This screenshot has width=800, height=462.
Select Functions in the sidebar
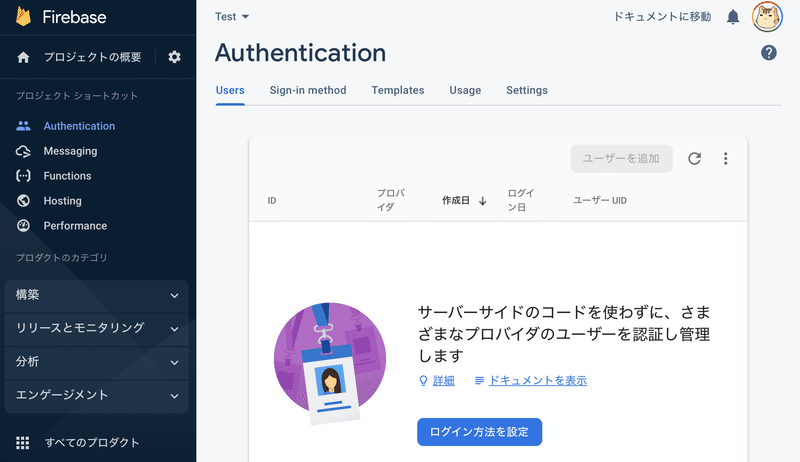(x=67, y=176)
